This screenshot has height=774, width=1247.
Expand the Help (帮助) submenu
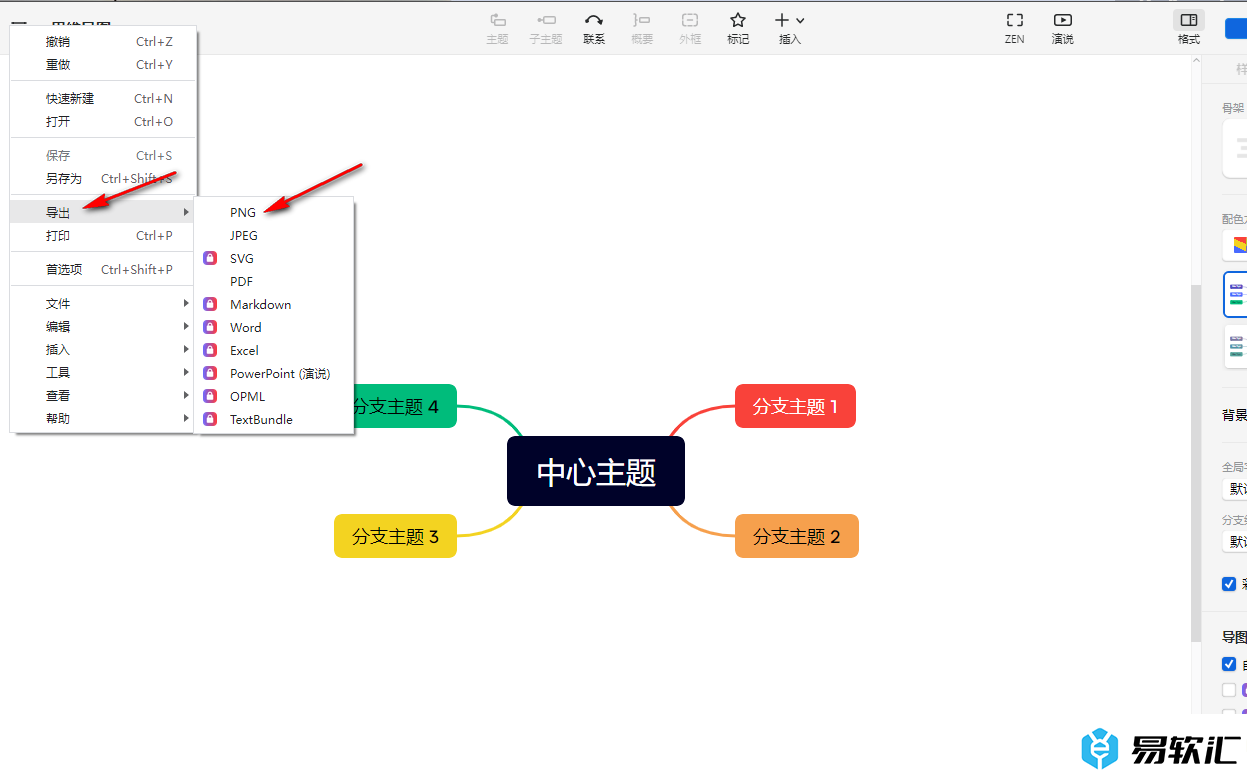click(x=103, y=418)
